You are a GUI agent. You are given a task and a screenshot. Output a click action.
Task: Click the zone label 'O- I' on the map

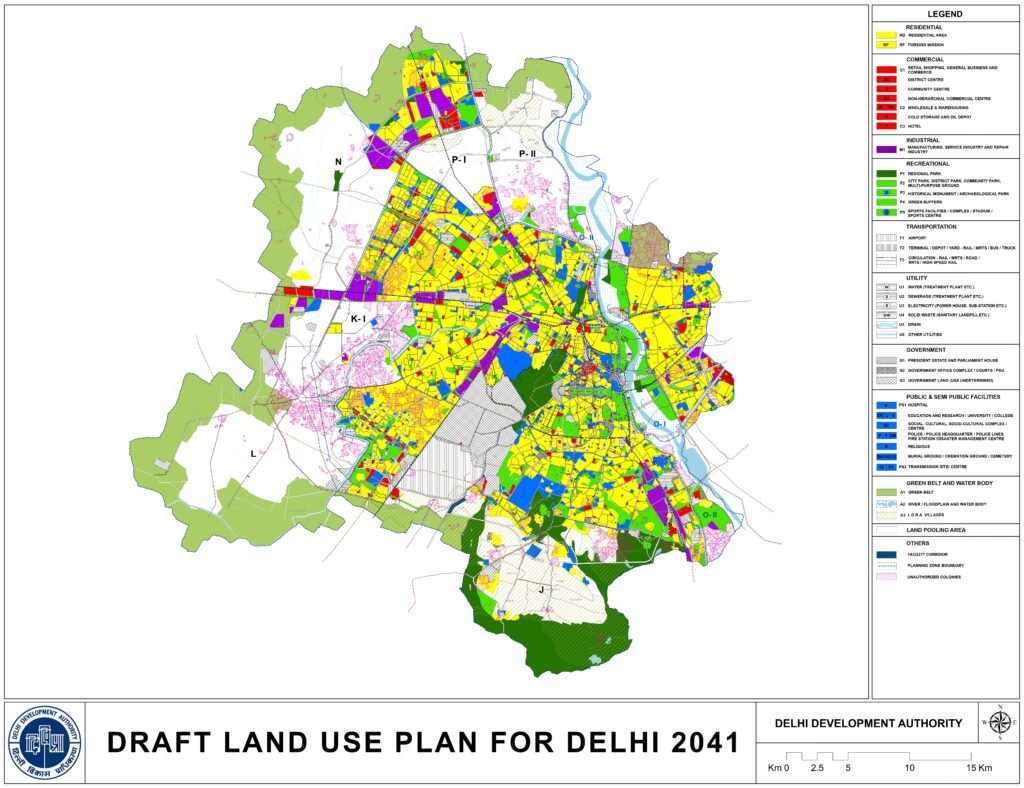[x=659, y=424]
